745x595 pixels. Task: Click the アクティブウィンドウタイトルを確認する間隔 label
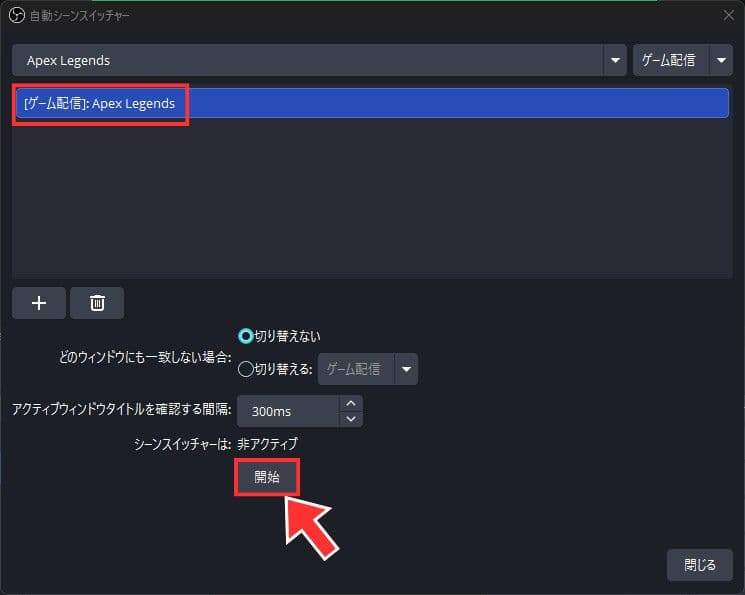point(122,409)
